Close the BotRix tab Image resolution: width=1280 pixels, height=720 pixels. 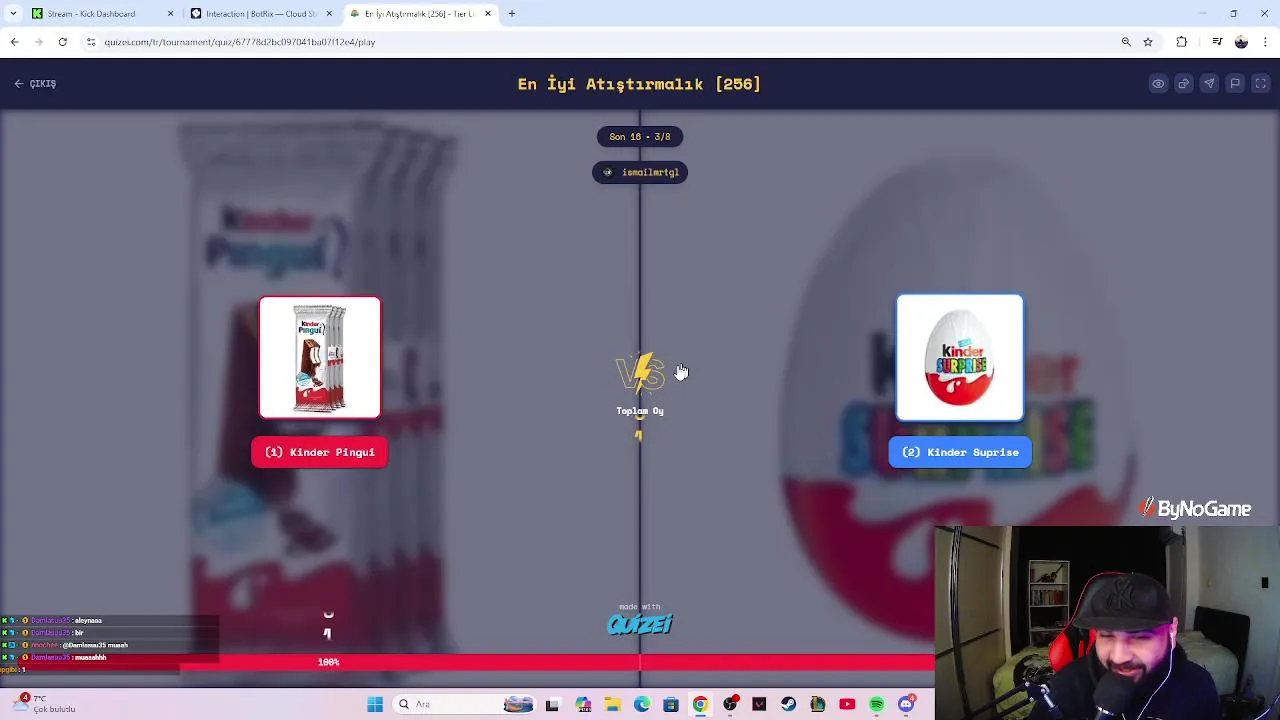pos(329,14)
